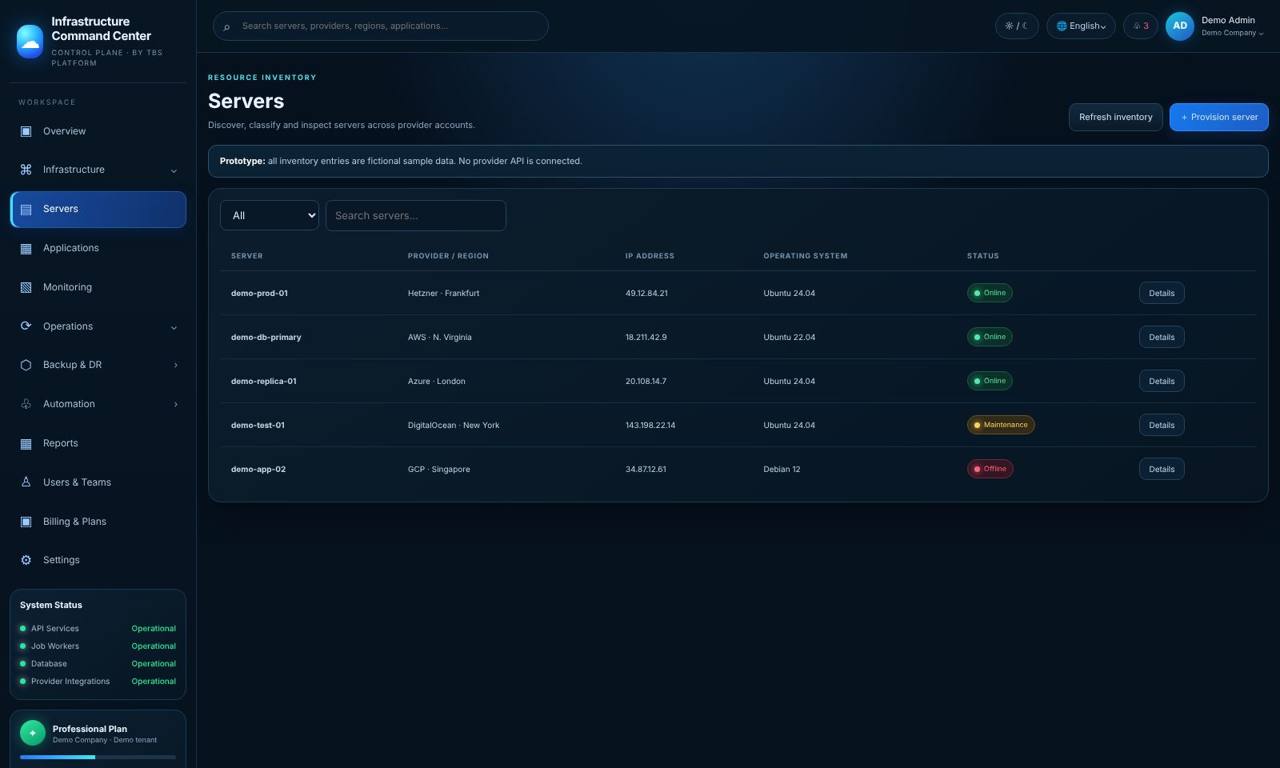Click the Offline status badge
This screenshot has width=1280, height=768.
click(990, 469)
